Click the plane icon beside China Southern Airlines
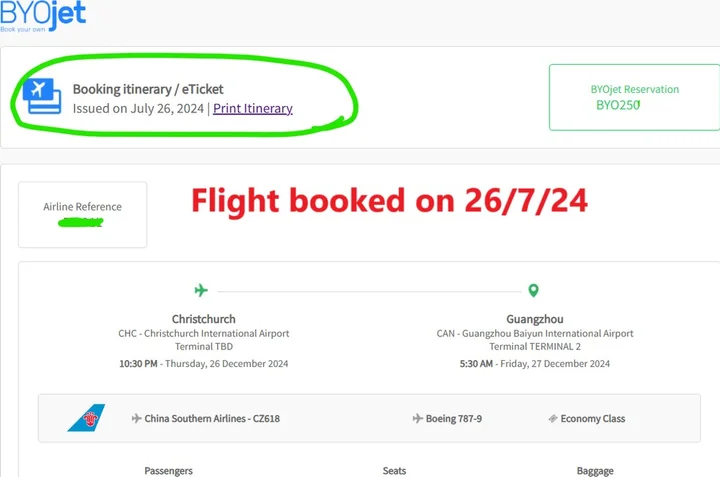This screenshot has width=720, height=477. click(x=137, y=418)
